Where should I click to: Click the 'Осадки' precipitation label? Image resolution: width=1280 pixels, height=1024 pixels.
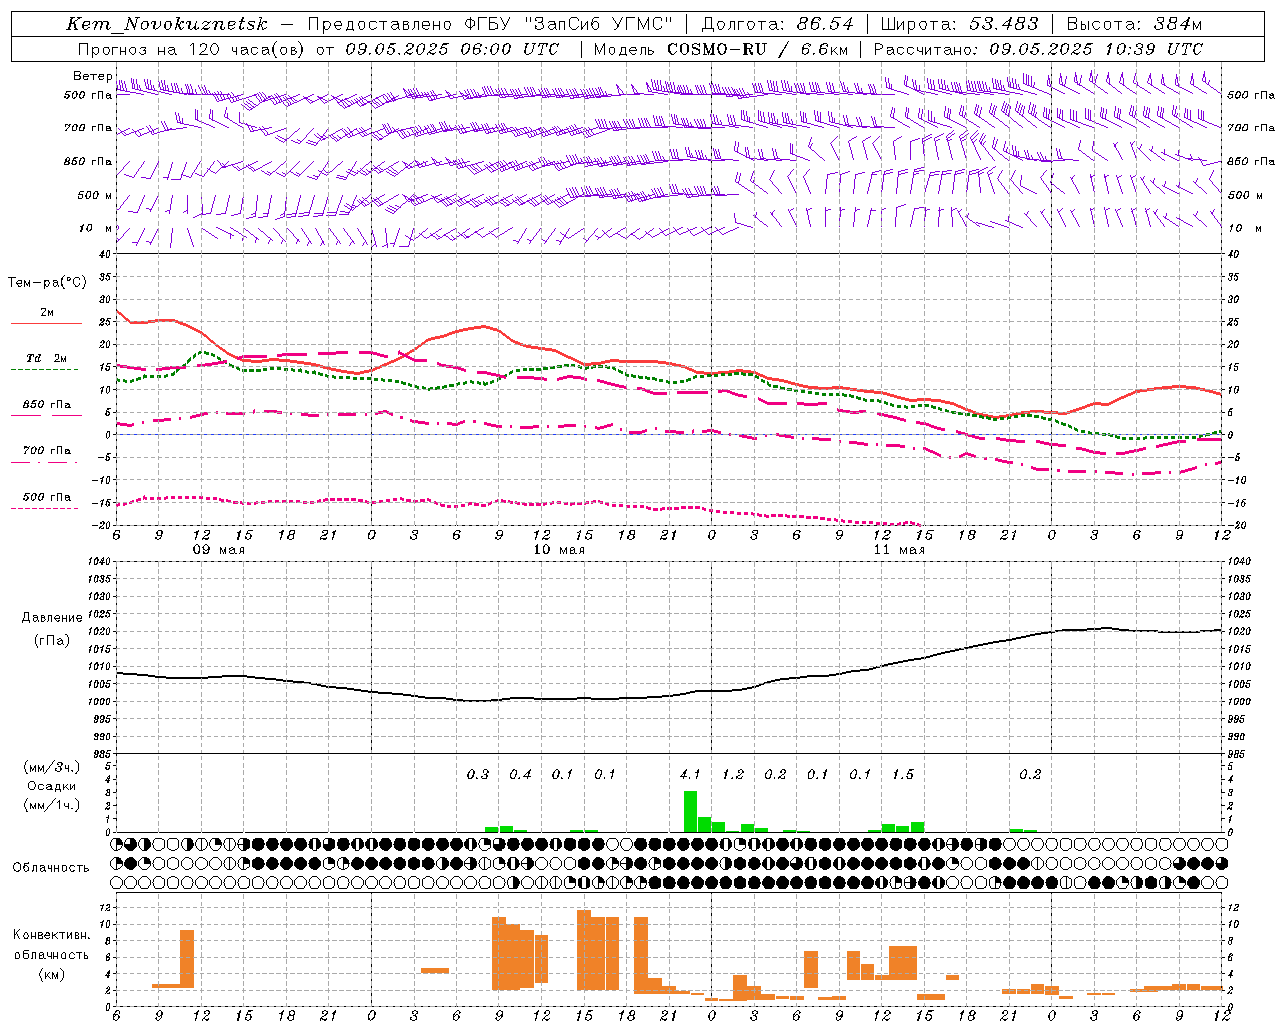click(x=51, y=786)
